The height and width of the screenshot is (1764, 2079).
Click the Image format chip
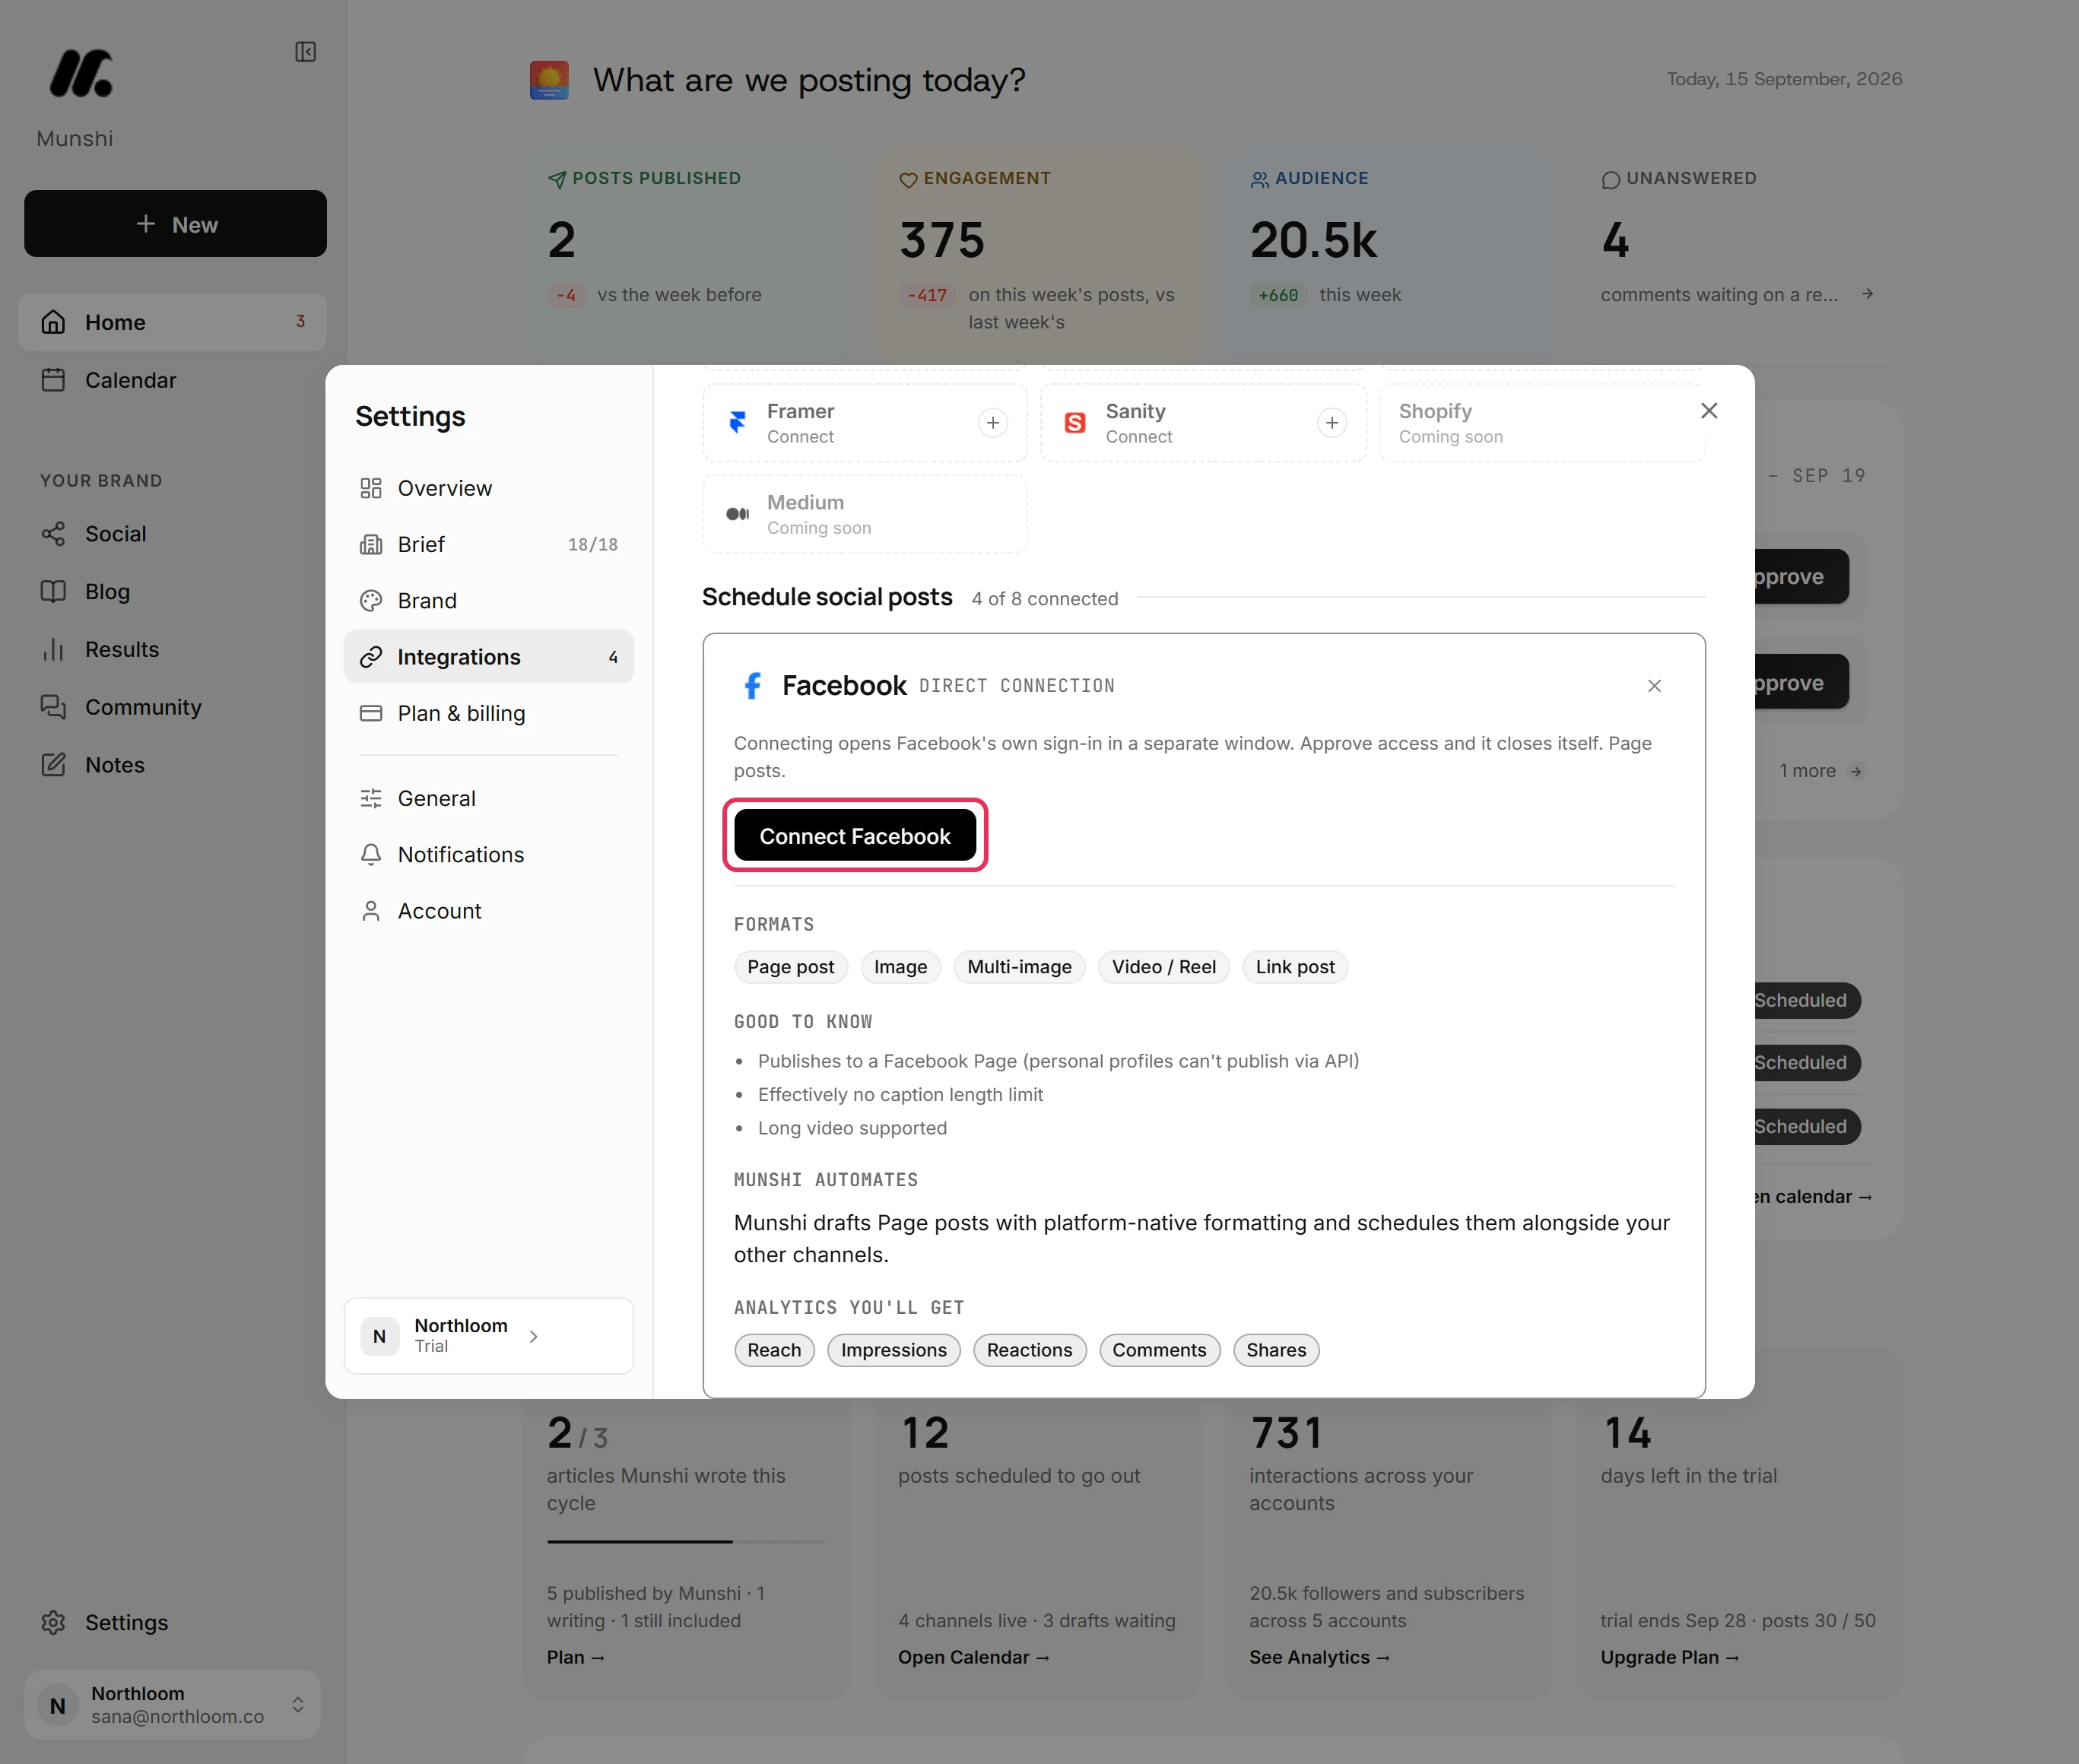[901, 967]
